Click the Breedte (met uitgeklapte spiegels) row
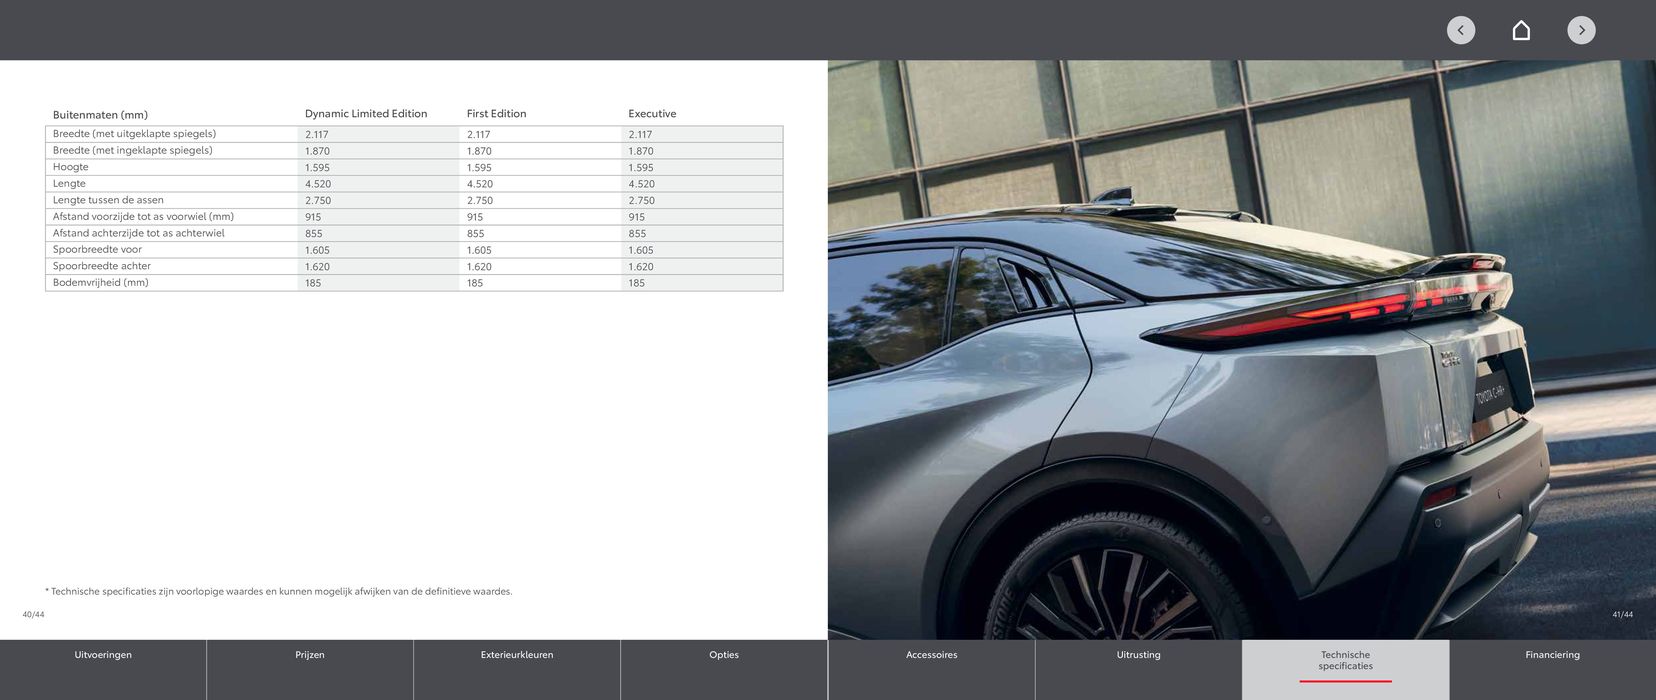Viewport: 1656px width, 700px height. [x=134, y=134]
